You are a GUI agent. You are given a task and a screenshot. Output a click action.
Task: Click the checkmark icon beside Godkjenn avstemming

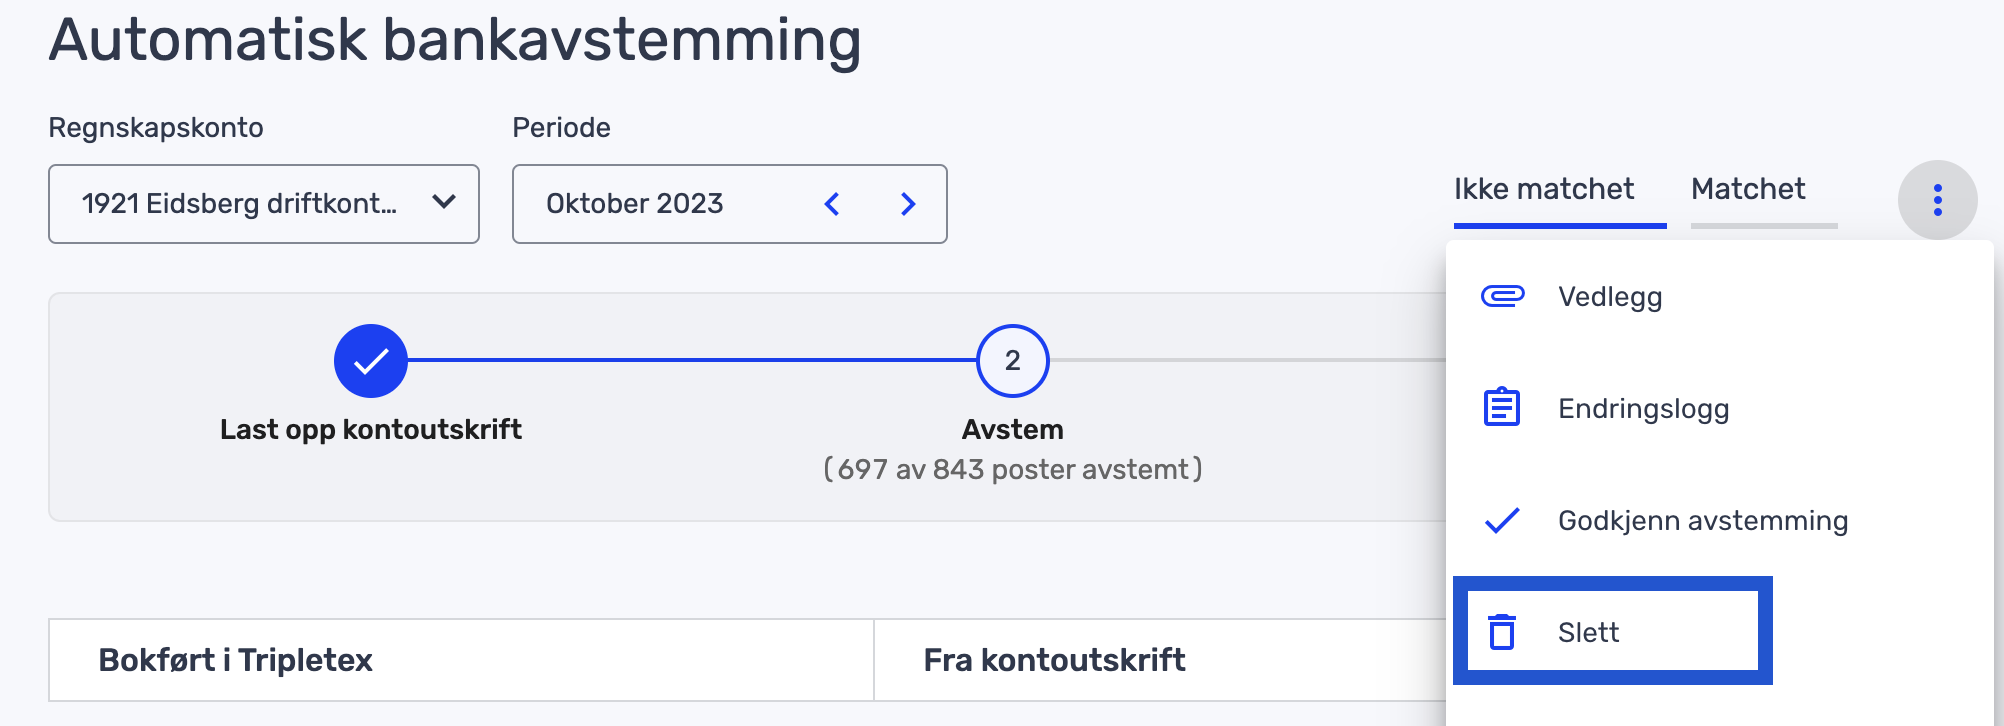pos(1500,520)
